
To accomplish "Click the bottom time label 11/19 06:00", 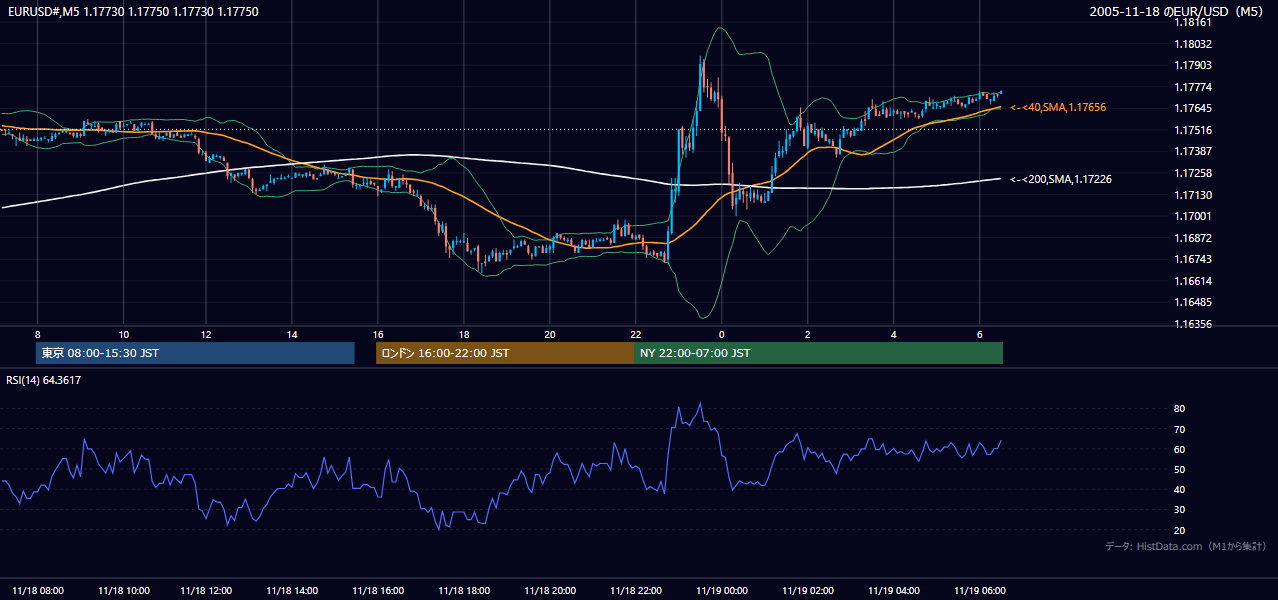I will [x=979, y=590].
